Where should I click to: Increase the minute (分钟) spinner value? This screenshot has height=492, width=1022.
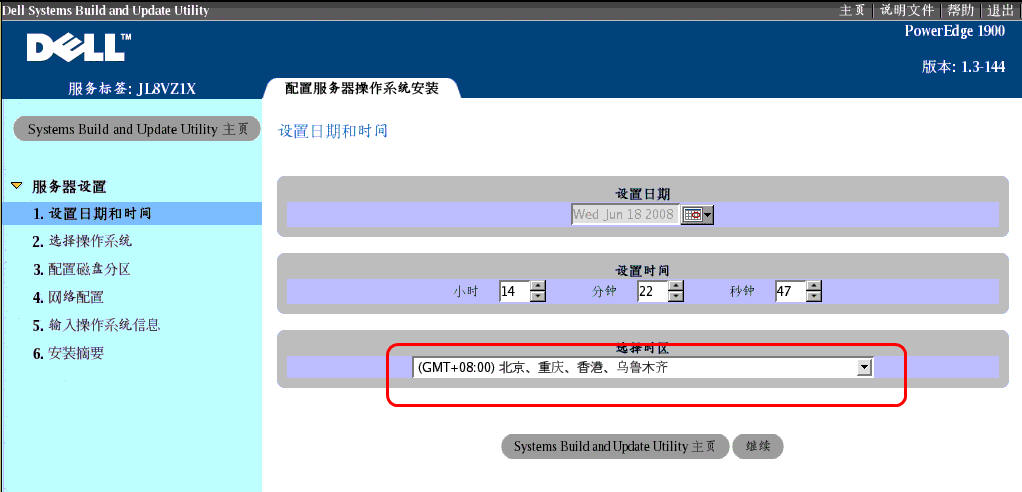click(x=676, y=286)
